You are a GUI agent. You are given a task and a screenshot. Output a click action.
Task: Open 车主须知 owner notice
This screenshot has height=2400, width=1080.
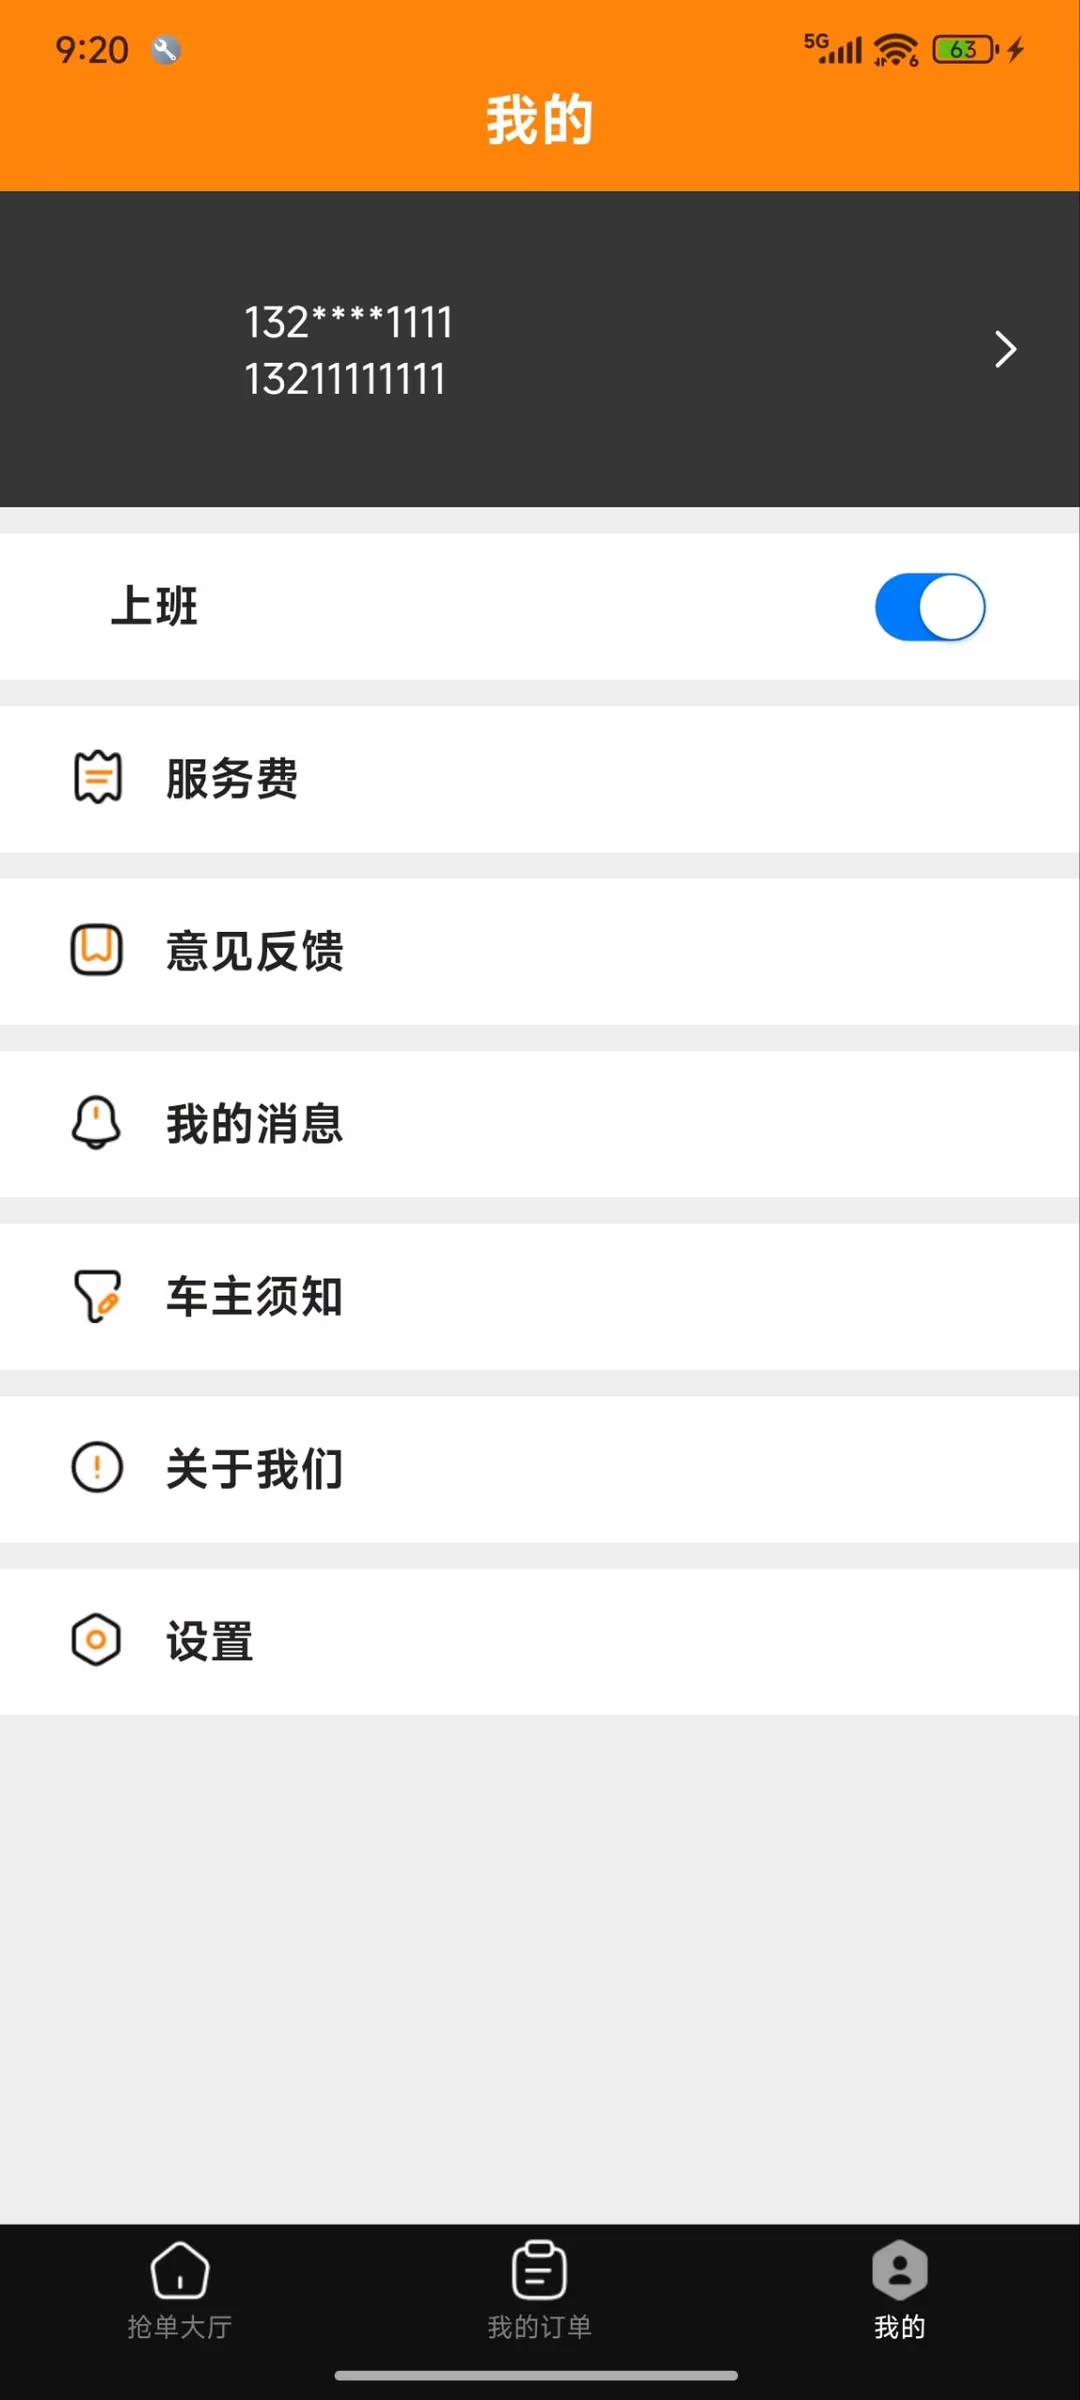[255, 1297]
